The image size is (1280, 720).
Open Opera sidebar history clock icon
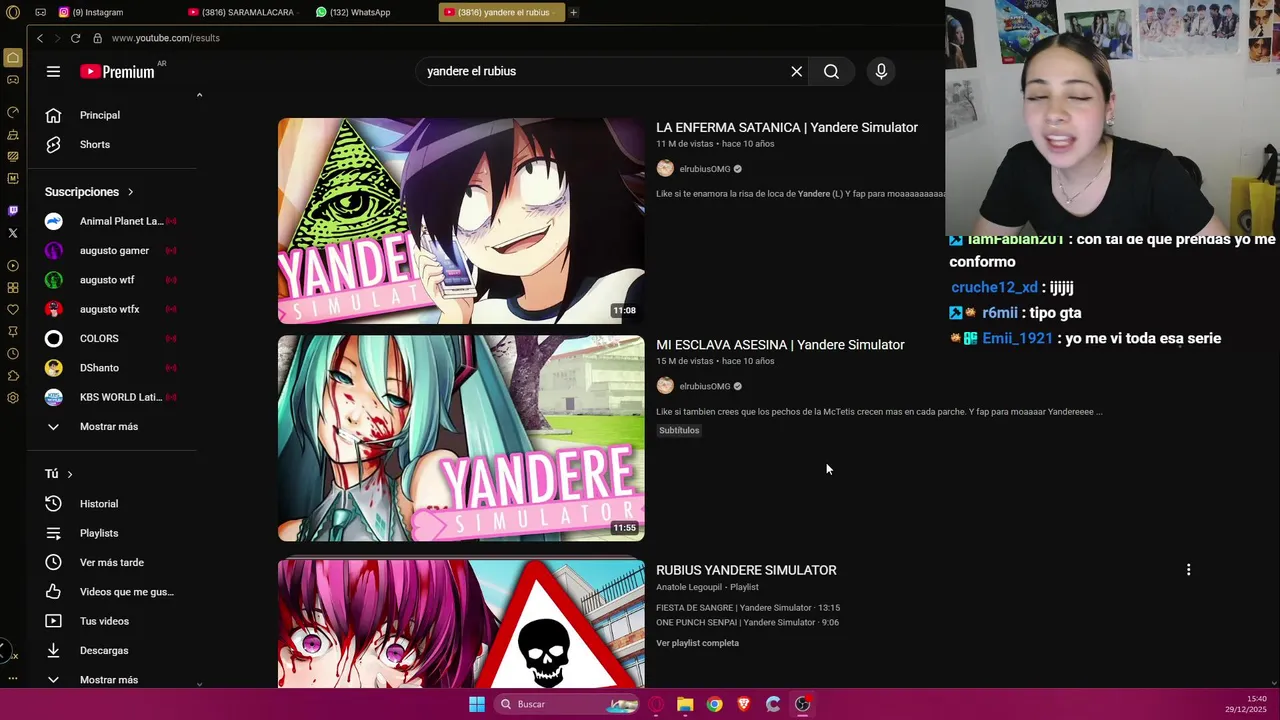(13, 354)
